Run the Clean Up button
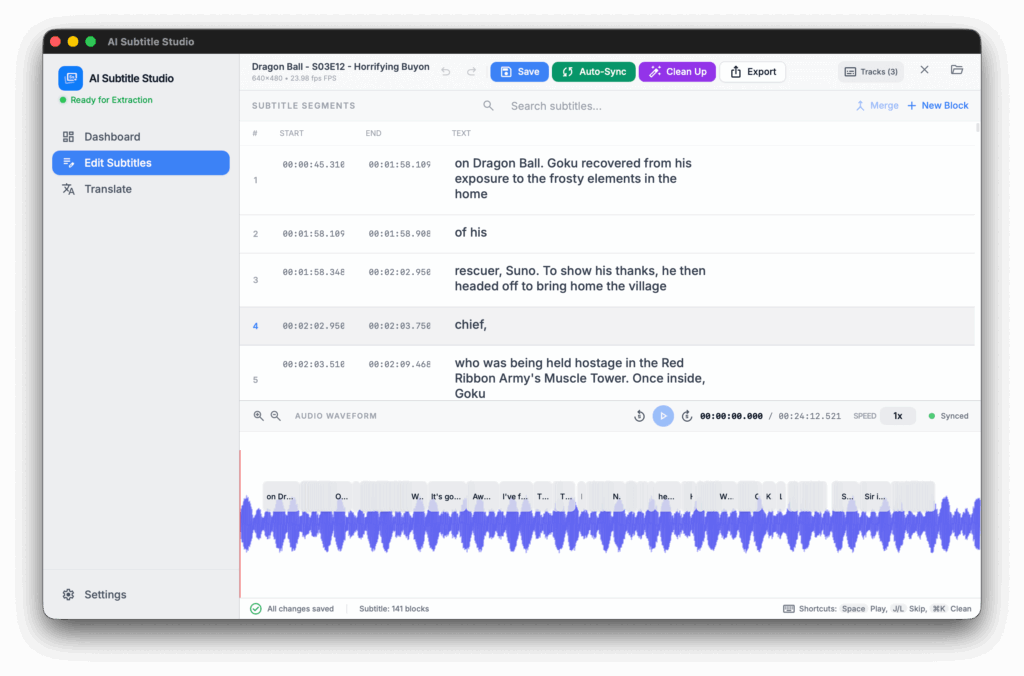This screenshot has width=1024, height=676. tap(677, 72)
